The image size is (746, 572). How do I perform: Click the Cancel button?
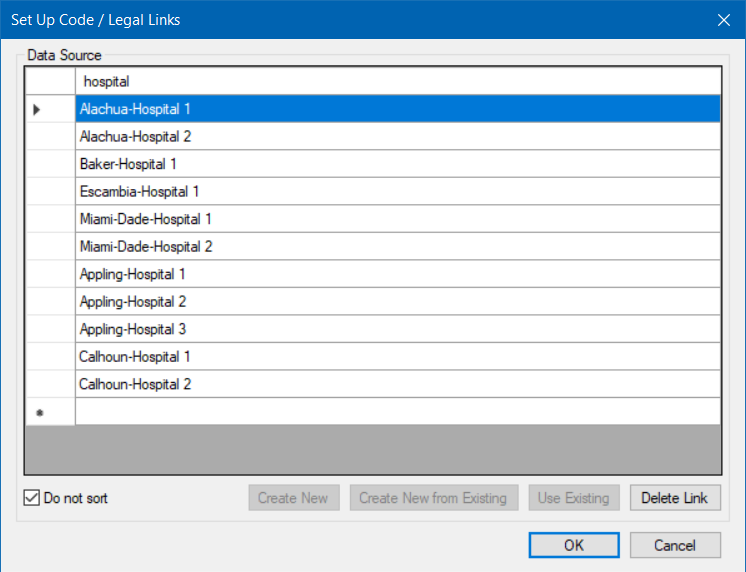pos(675,545)
